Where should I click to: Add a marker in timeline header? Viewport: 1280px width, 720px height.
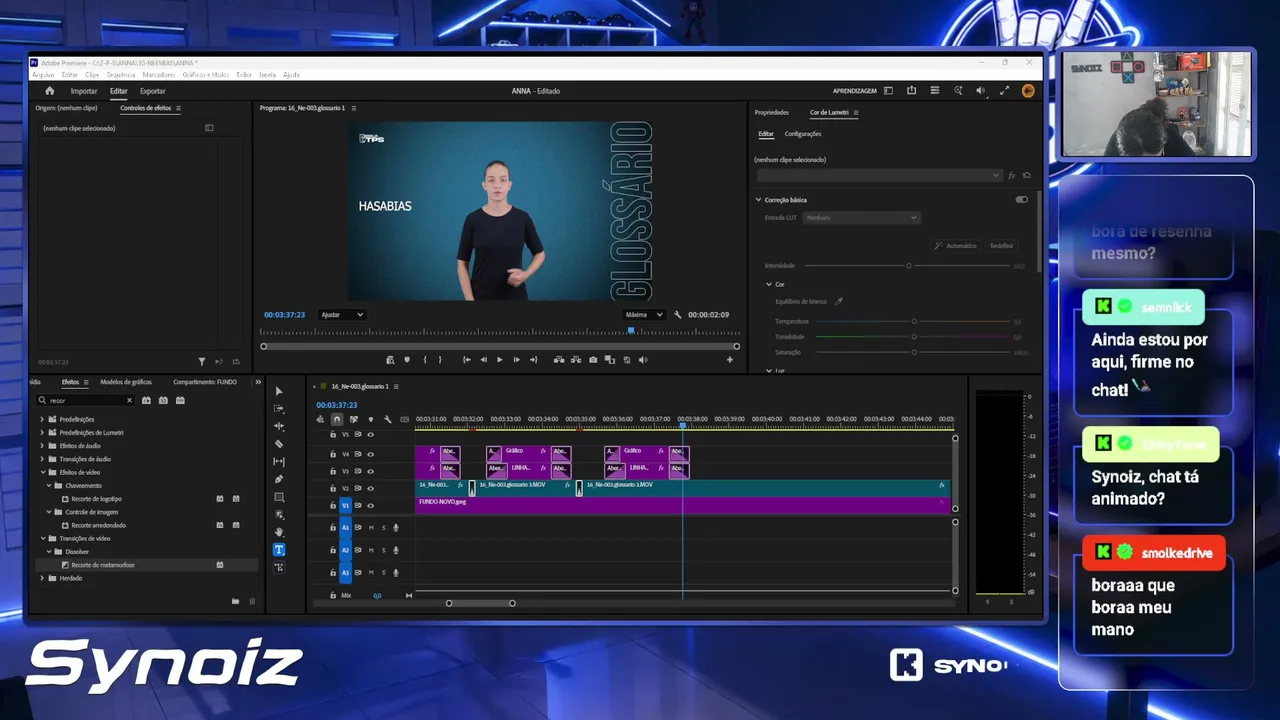[370, 419]
